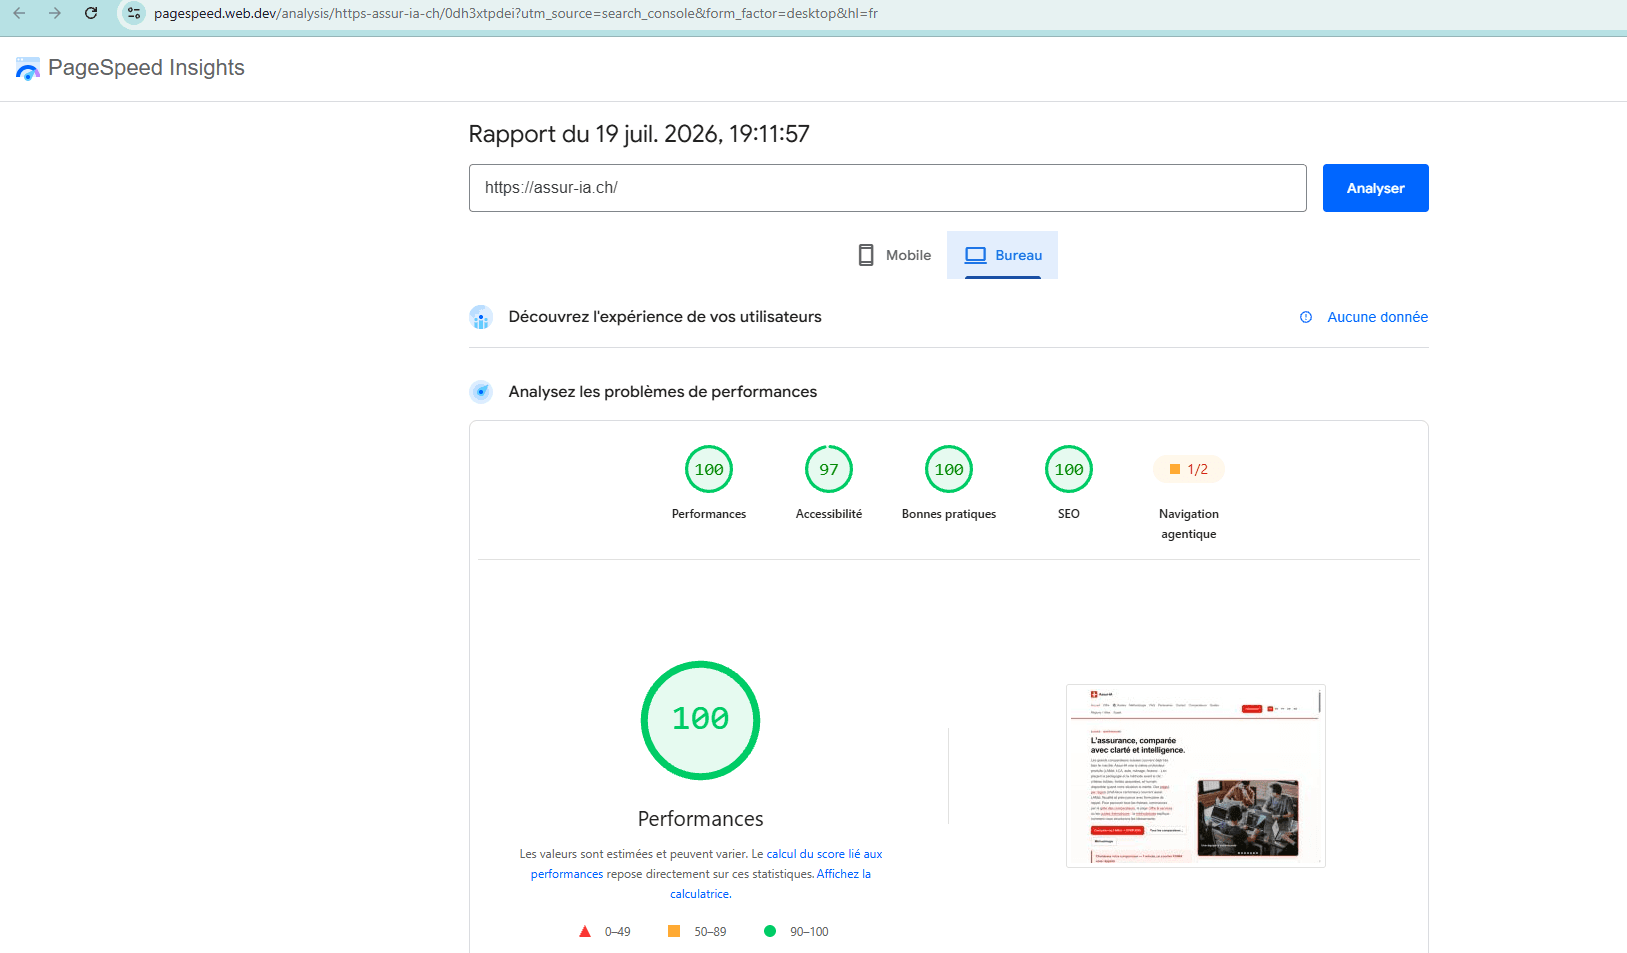Click the Accessibilité label
The image size is (1627, 953).
tap(829, 514)
